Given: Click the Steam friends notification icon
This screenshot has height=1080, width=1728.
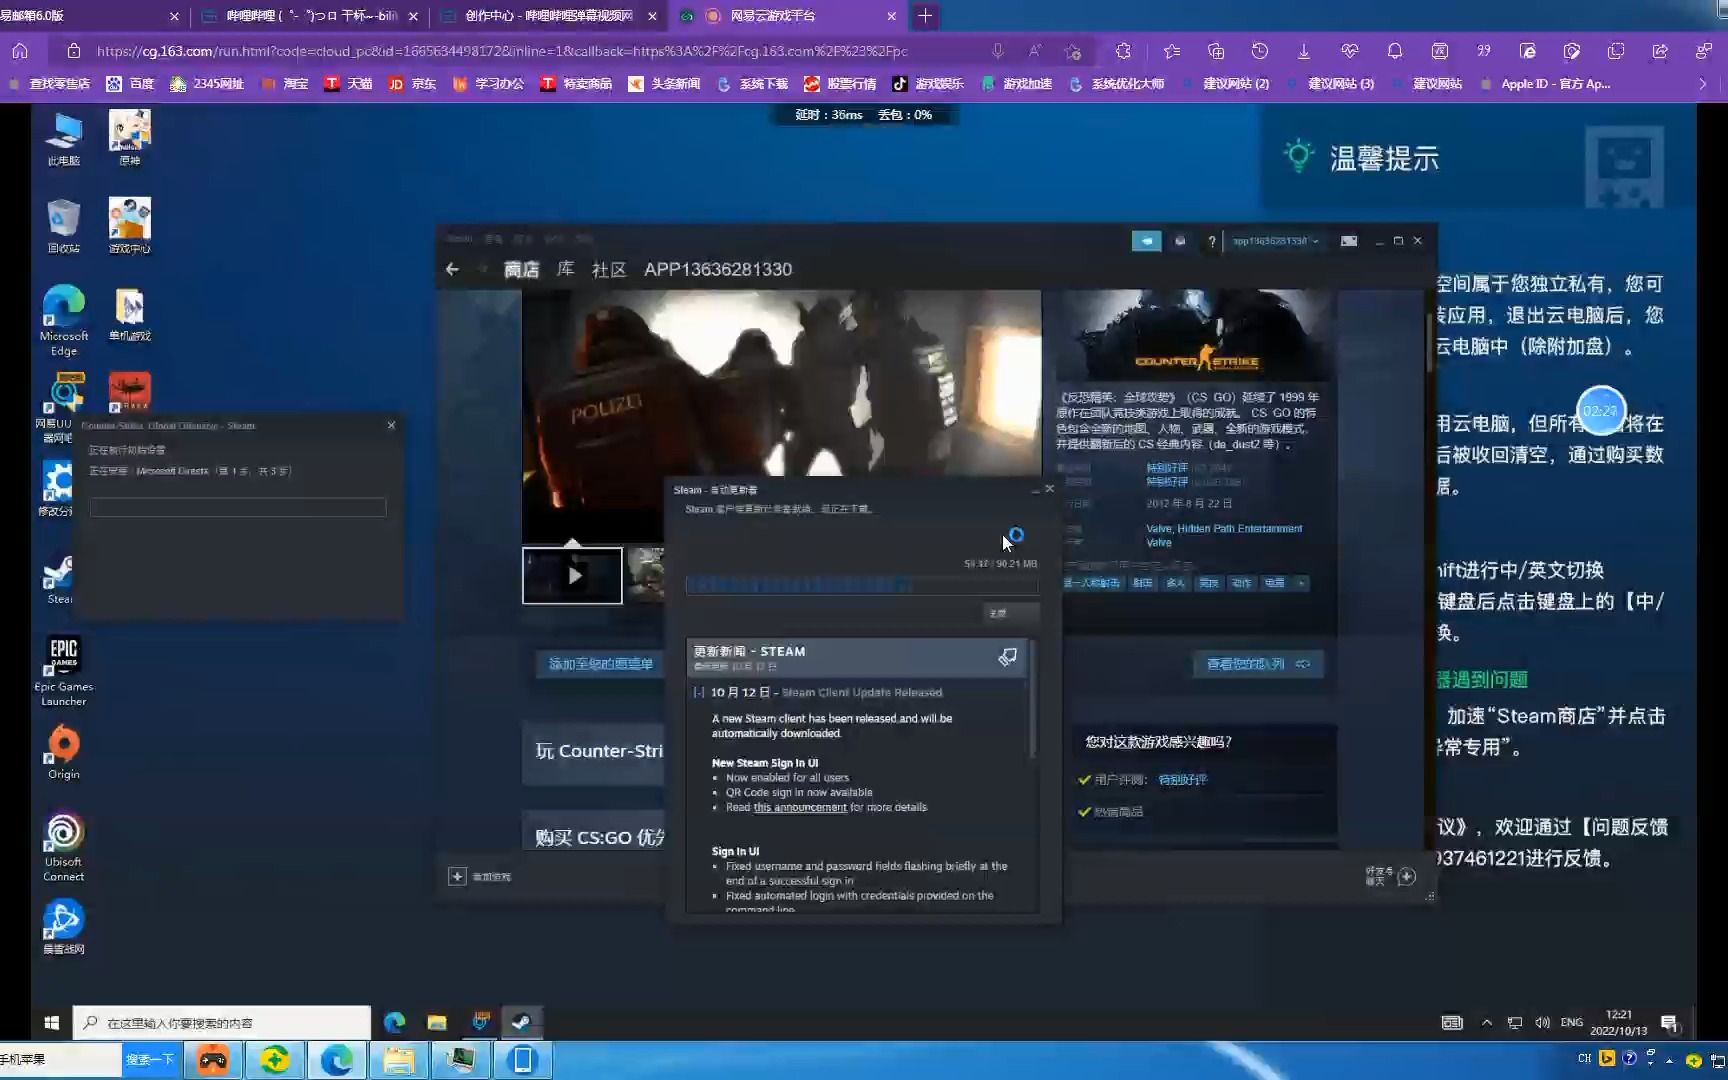Looking at the screenshot, I should pyautogui.click(x=1180, y=241).
